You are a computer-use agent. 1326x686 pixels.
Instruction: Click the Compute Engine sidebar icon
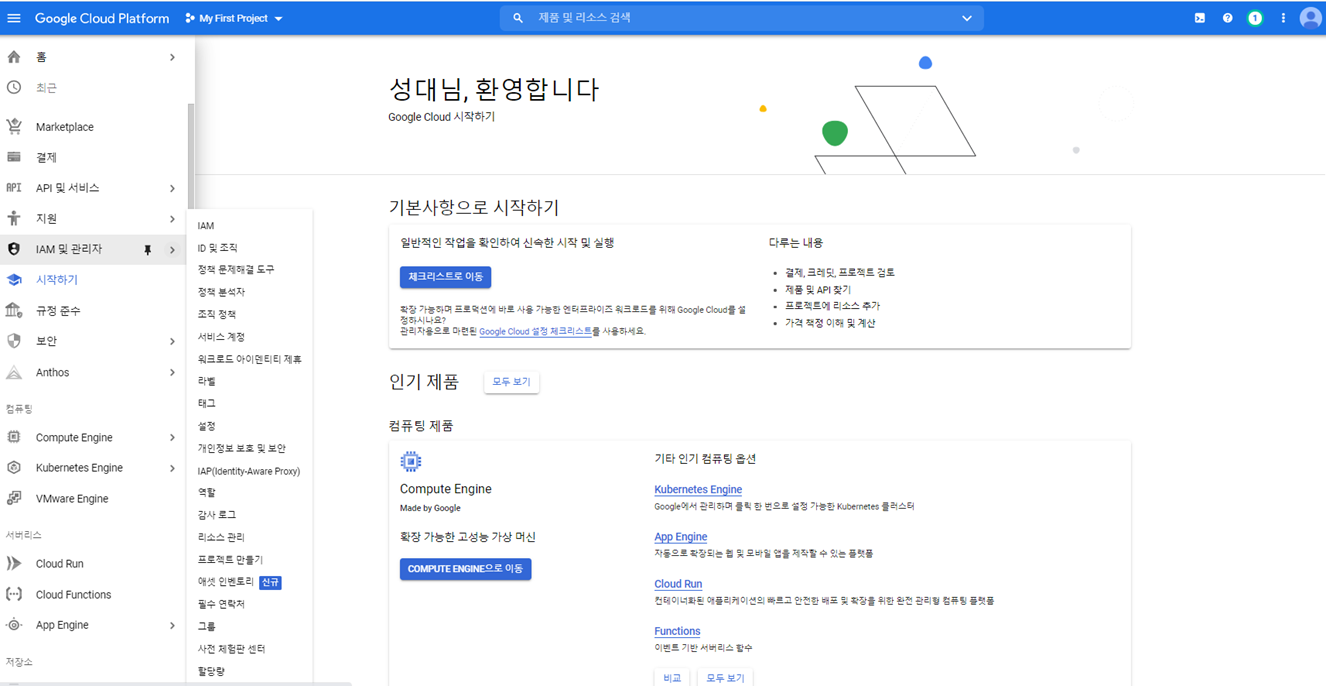coord(14,437)
